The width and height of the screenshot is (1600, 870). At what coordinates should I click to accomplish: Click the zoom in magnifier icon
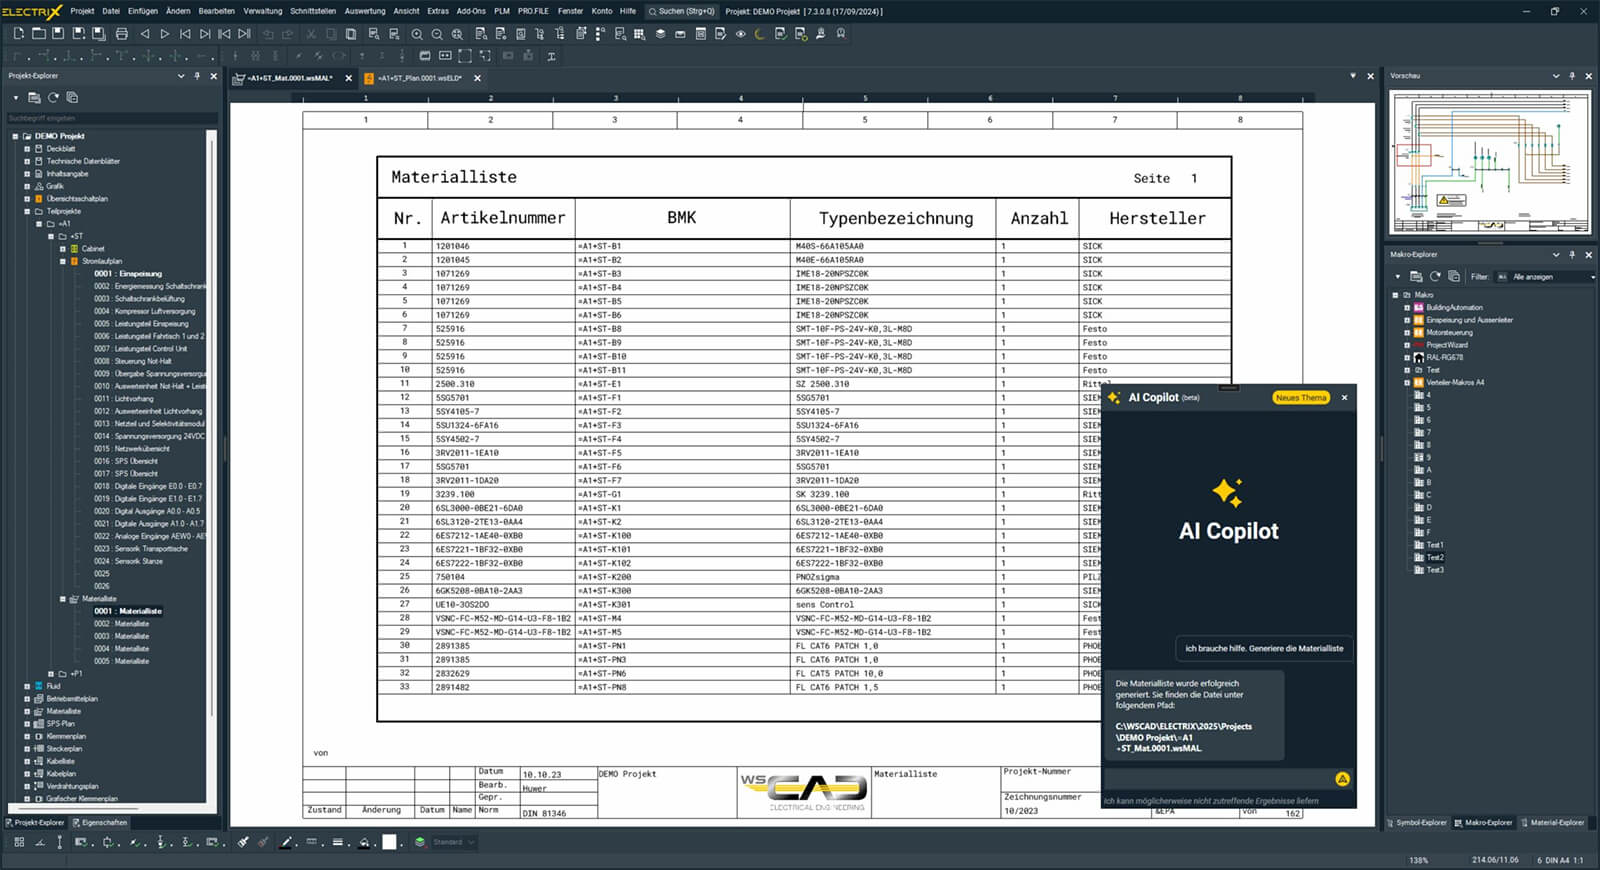tap(417, 34)
